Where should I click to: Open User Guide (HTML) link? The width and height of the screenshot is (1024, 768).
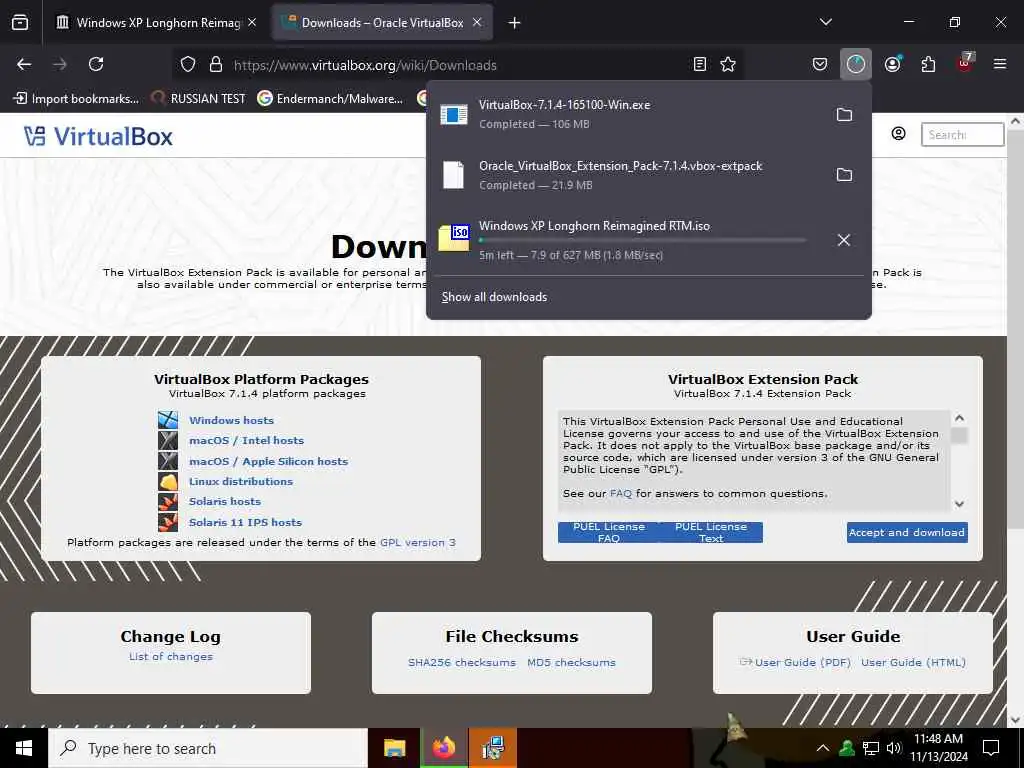[x=913, y=662]
